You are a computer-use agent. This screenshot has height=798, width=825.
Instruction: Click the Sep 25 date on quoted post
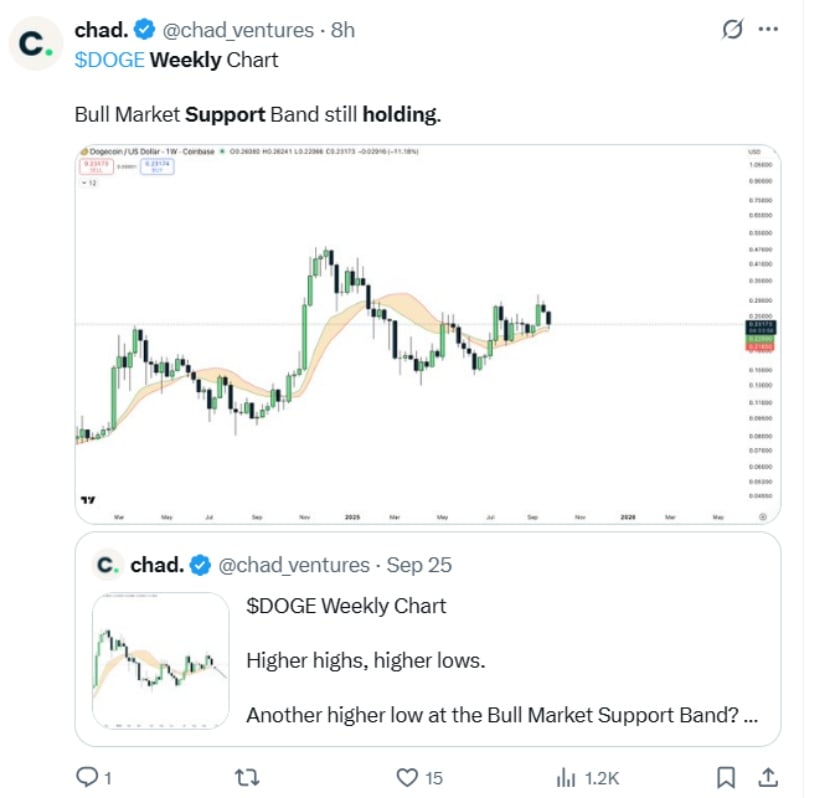[x=419, y=565]
